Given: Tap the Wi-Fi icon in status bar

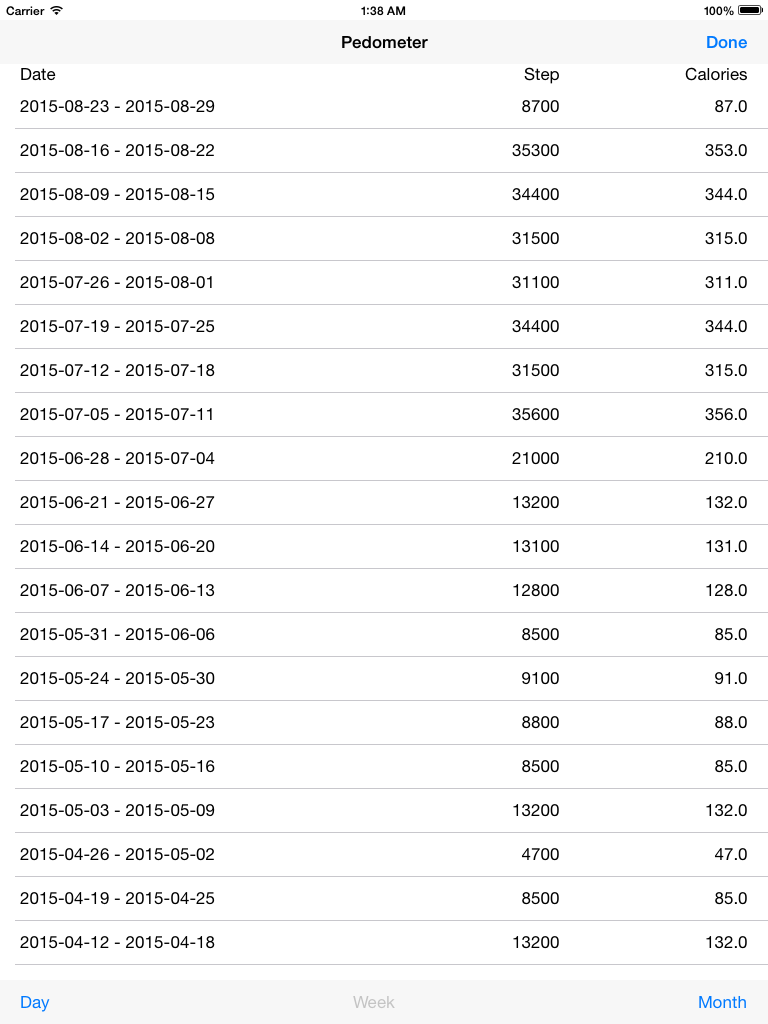Looking at the screenshot, I should (x=57, y=10).
